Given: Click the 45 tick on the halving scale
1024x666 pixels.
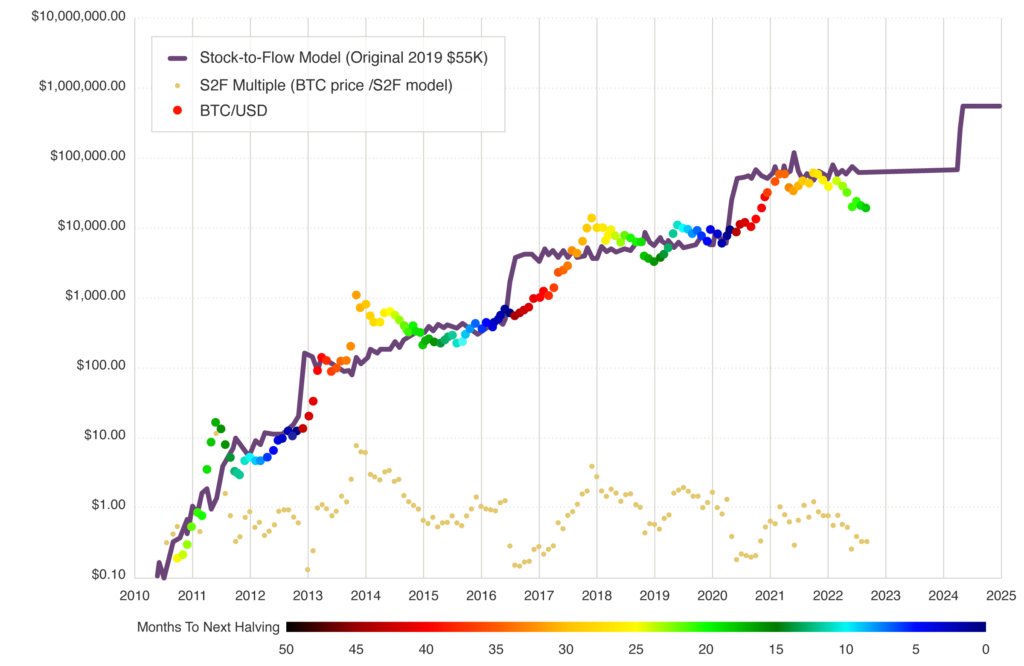Looking at the screenshot, I should coord(356,649).
